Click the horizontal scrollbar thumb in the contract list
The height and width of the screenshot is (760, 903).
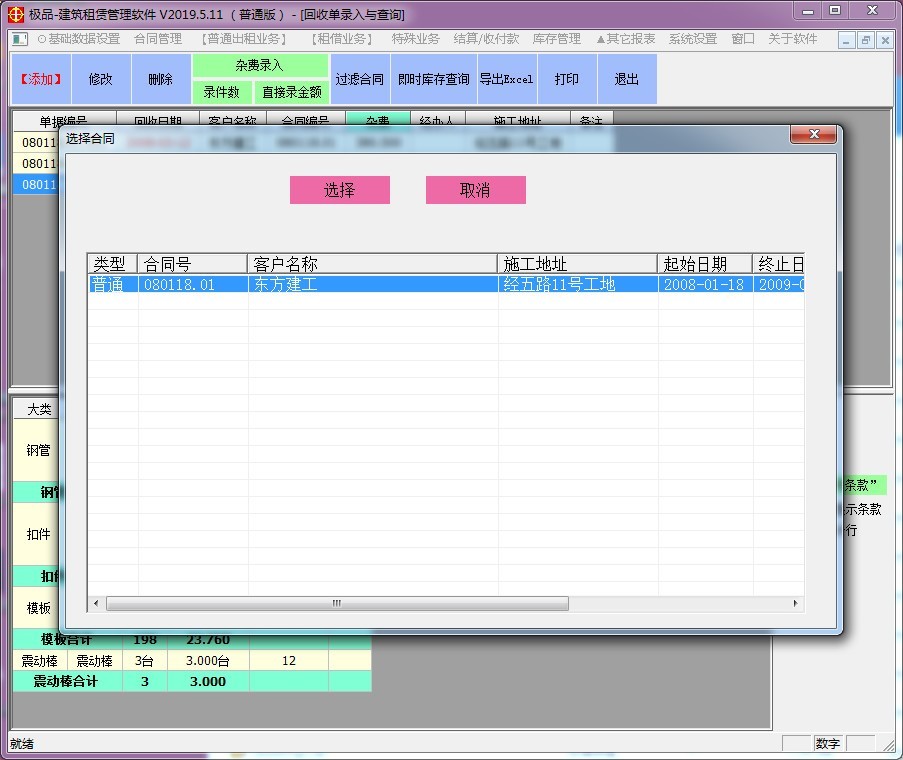[337, 604]
